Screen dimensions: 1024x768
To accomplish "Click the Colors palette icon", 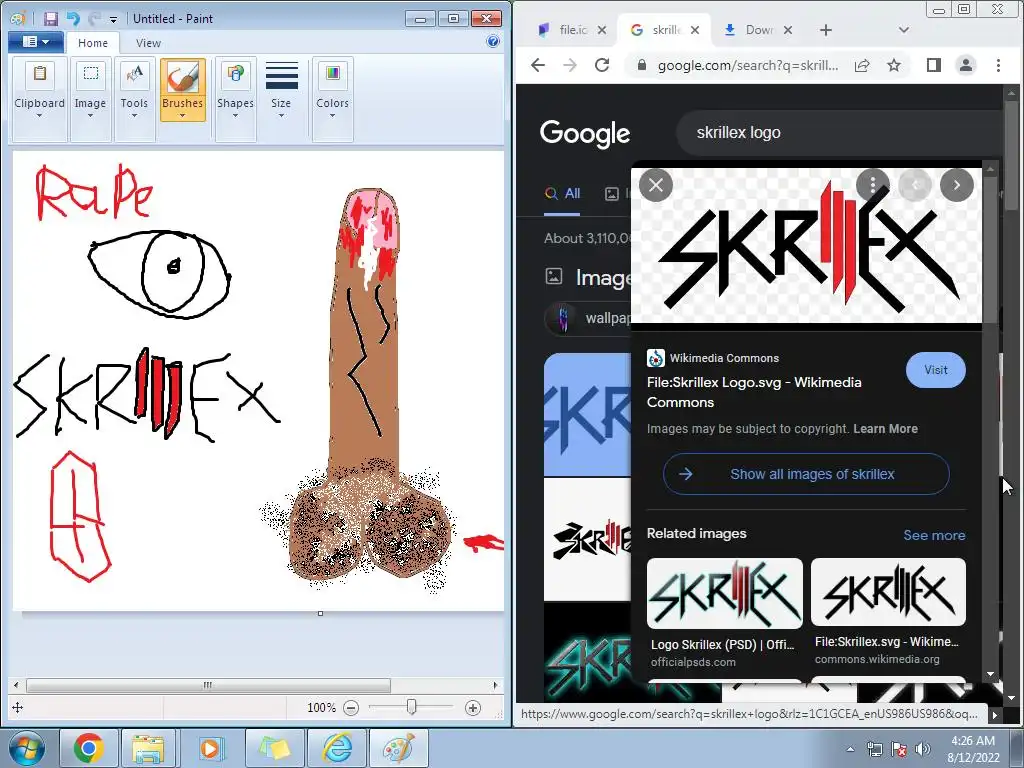I will [332, 73].
